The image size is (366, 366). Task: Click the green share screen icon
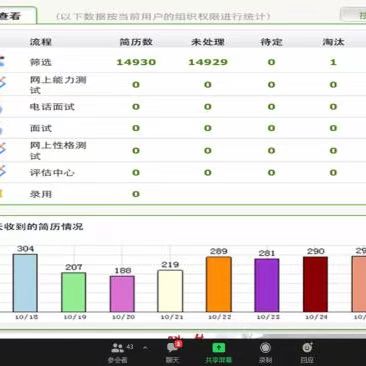coord(219,348)
